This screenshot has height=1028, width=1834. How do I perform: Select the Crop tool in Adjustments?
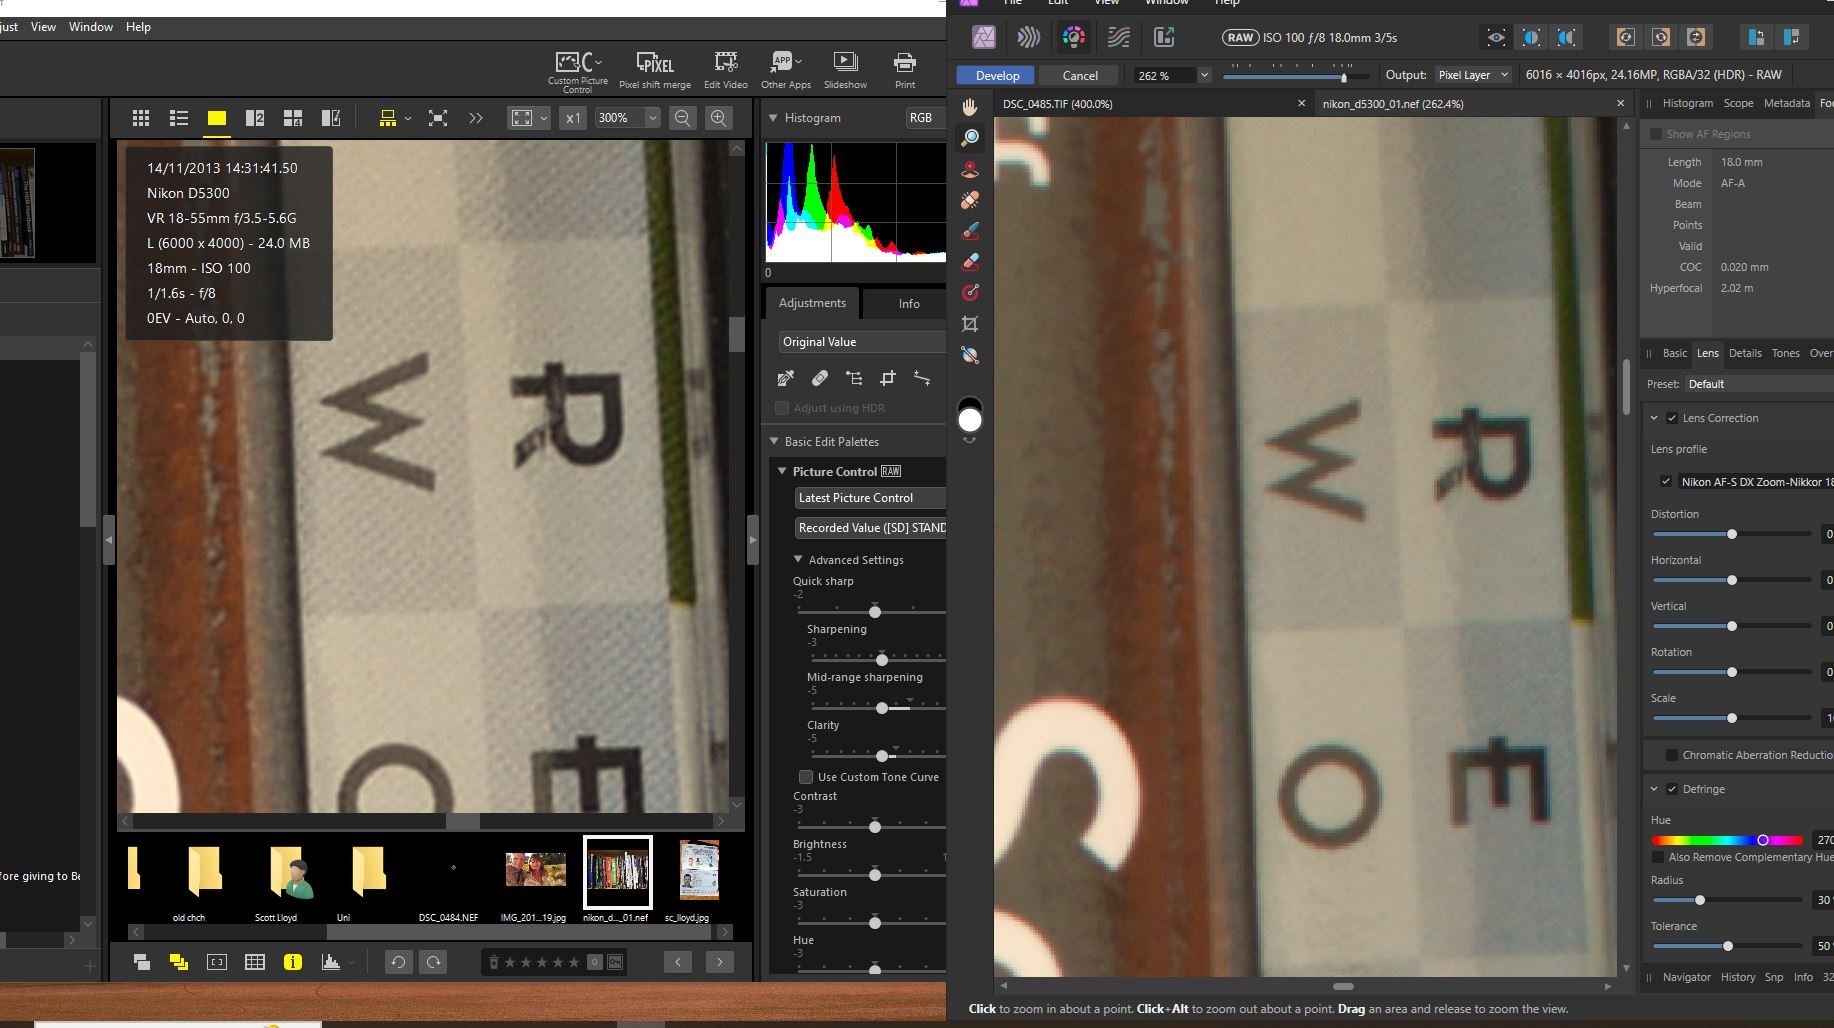coord(888,378)
